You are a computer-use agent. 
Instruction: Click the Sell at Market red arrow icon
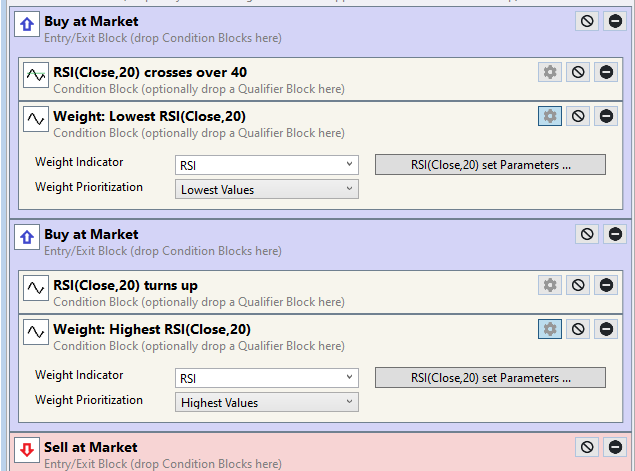tap(27, 449)
